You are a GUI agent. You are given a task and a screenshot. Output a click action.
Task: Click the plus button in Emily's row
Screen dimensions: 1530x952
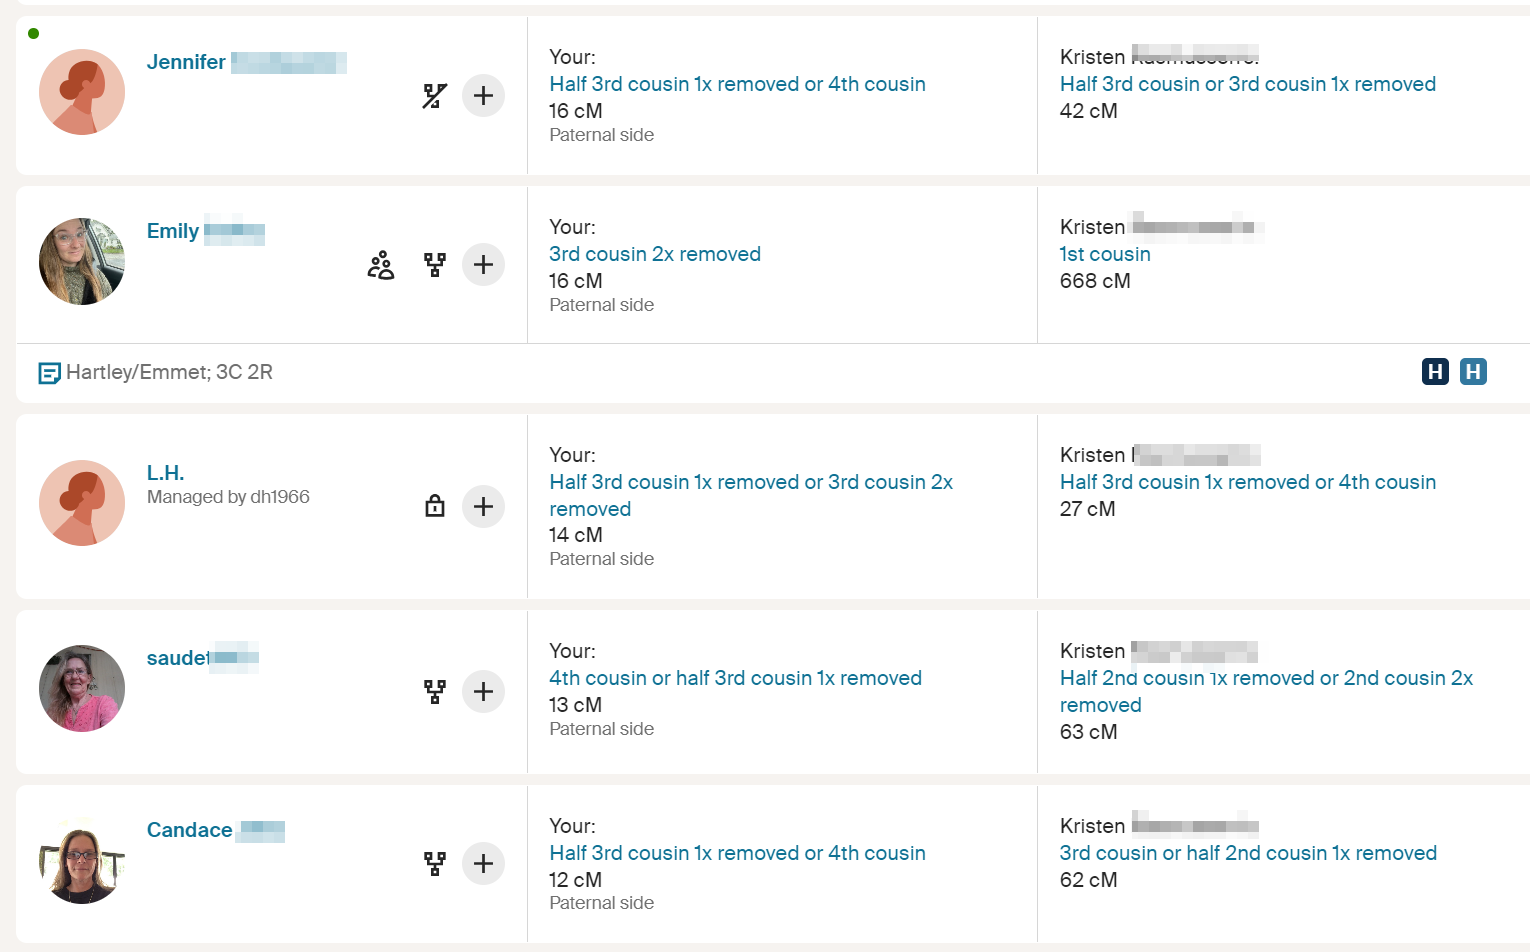click(483, 265)
